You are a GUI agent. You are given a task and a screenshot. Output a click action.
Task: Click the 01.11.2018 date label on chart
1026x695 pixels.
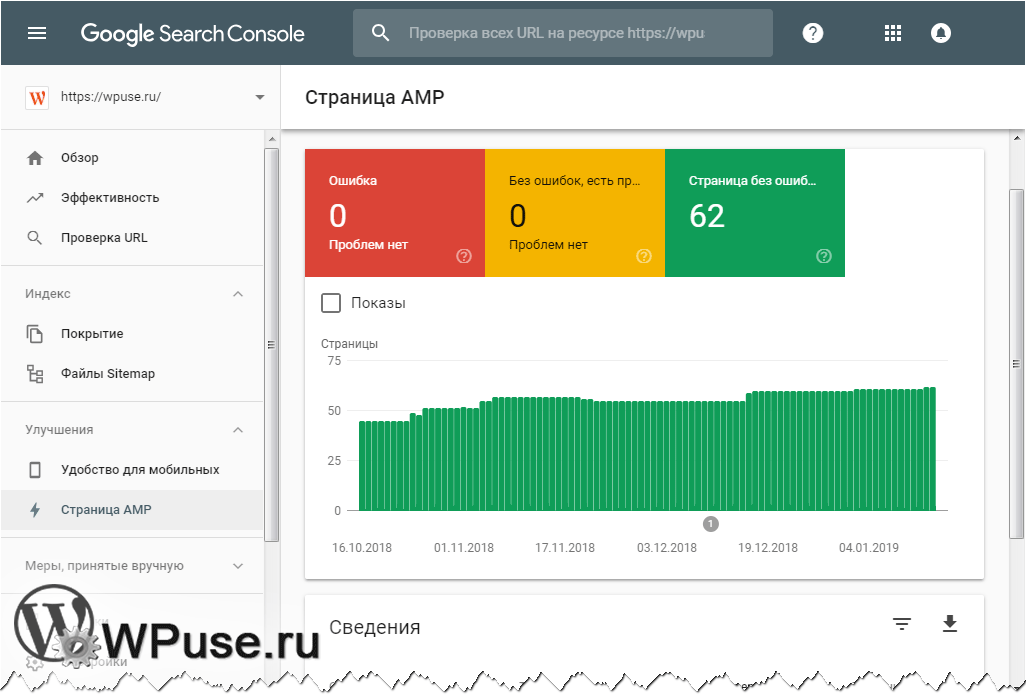(x=464, y=548)
